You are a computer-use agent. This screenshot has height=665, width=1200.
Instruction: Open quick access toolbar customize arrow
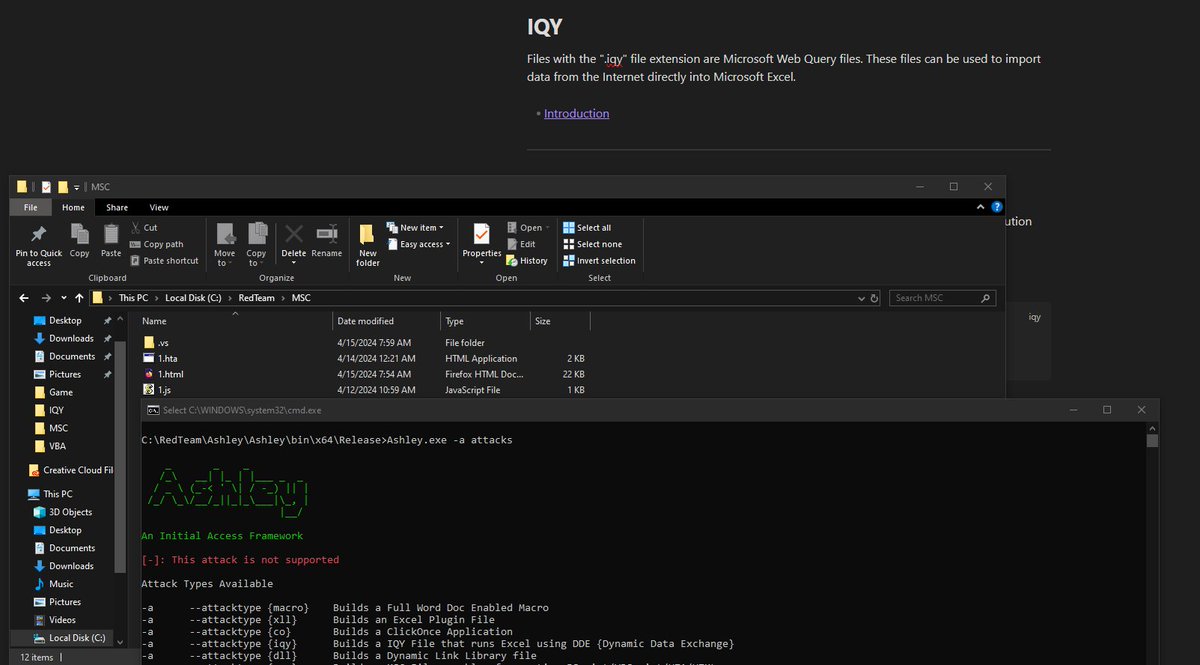tap(77, 187)
